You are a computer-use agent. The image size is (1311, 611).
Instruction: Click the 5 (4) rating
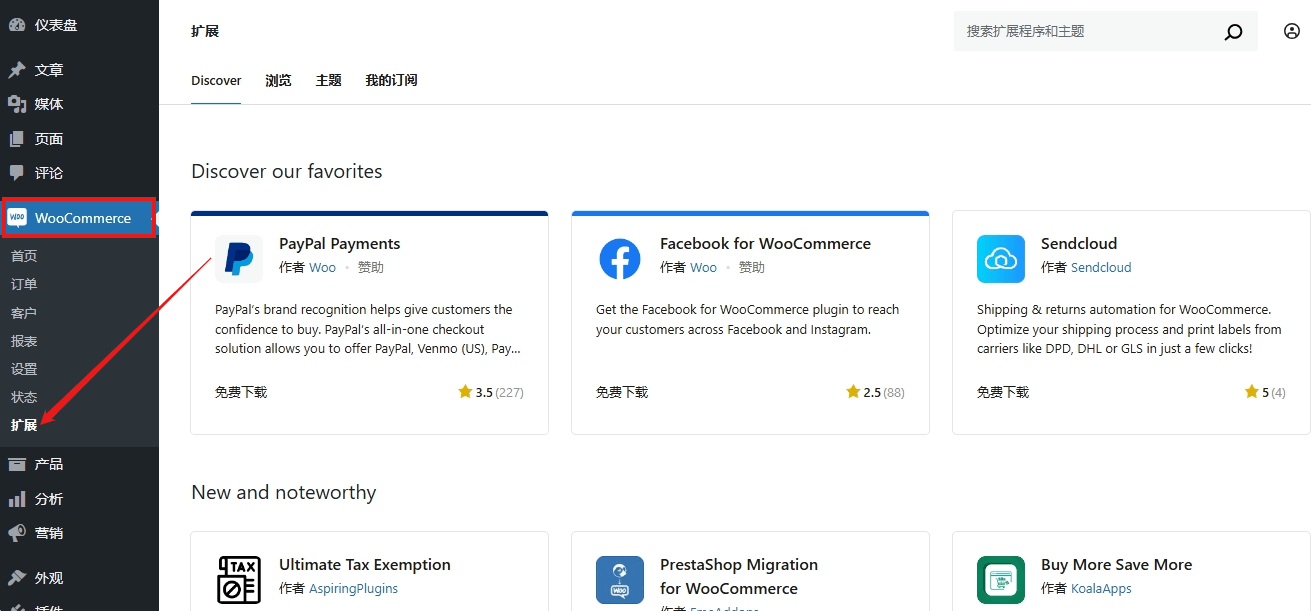1265,392
